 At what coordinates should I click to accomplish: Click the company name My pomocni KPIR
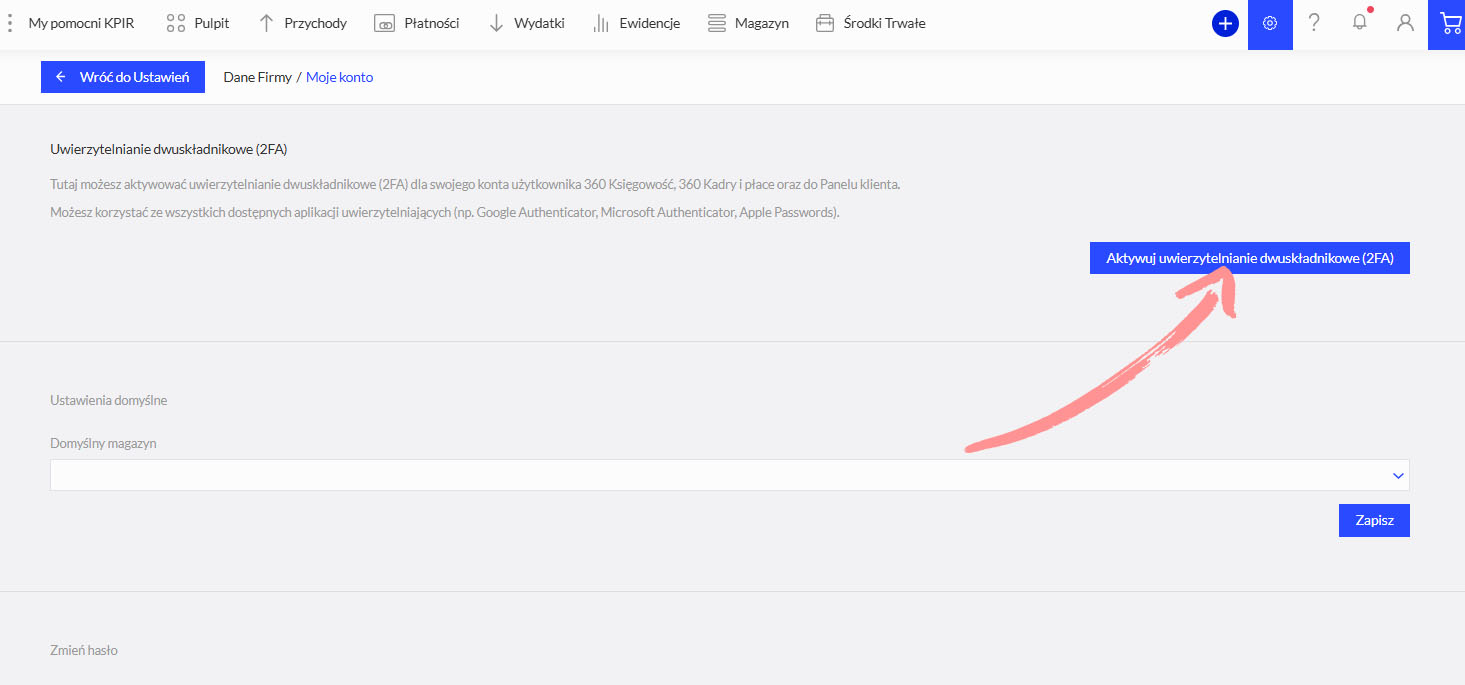(81, 23)
